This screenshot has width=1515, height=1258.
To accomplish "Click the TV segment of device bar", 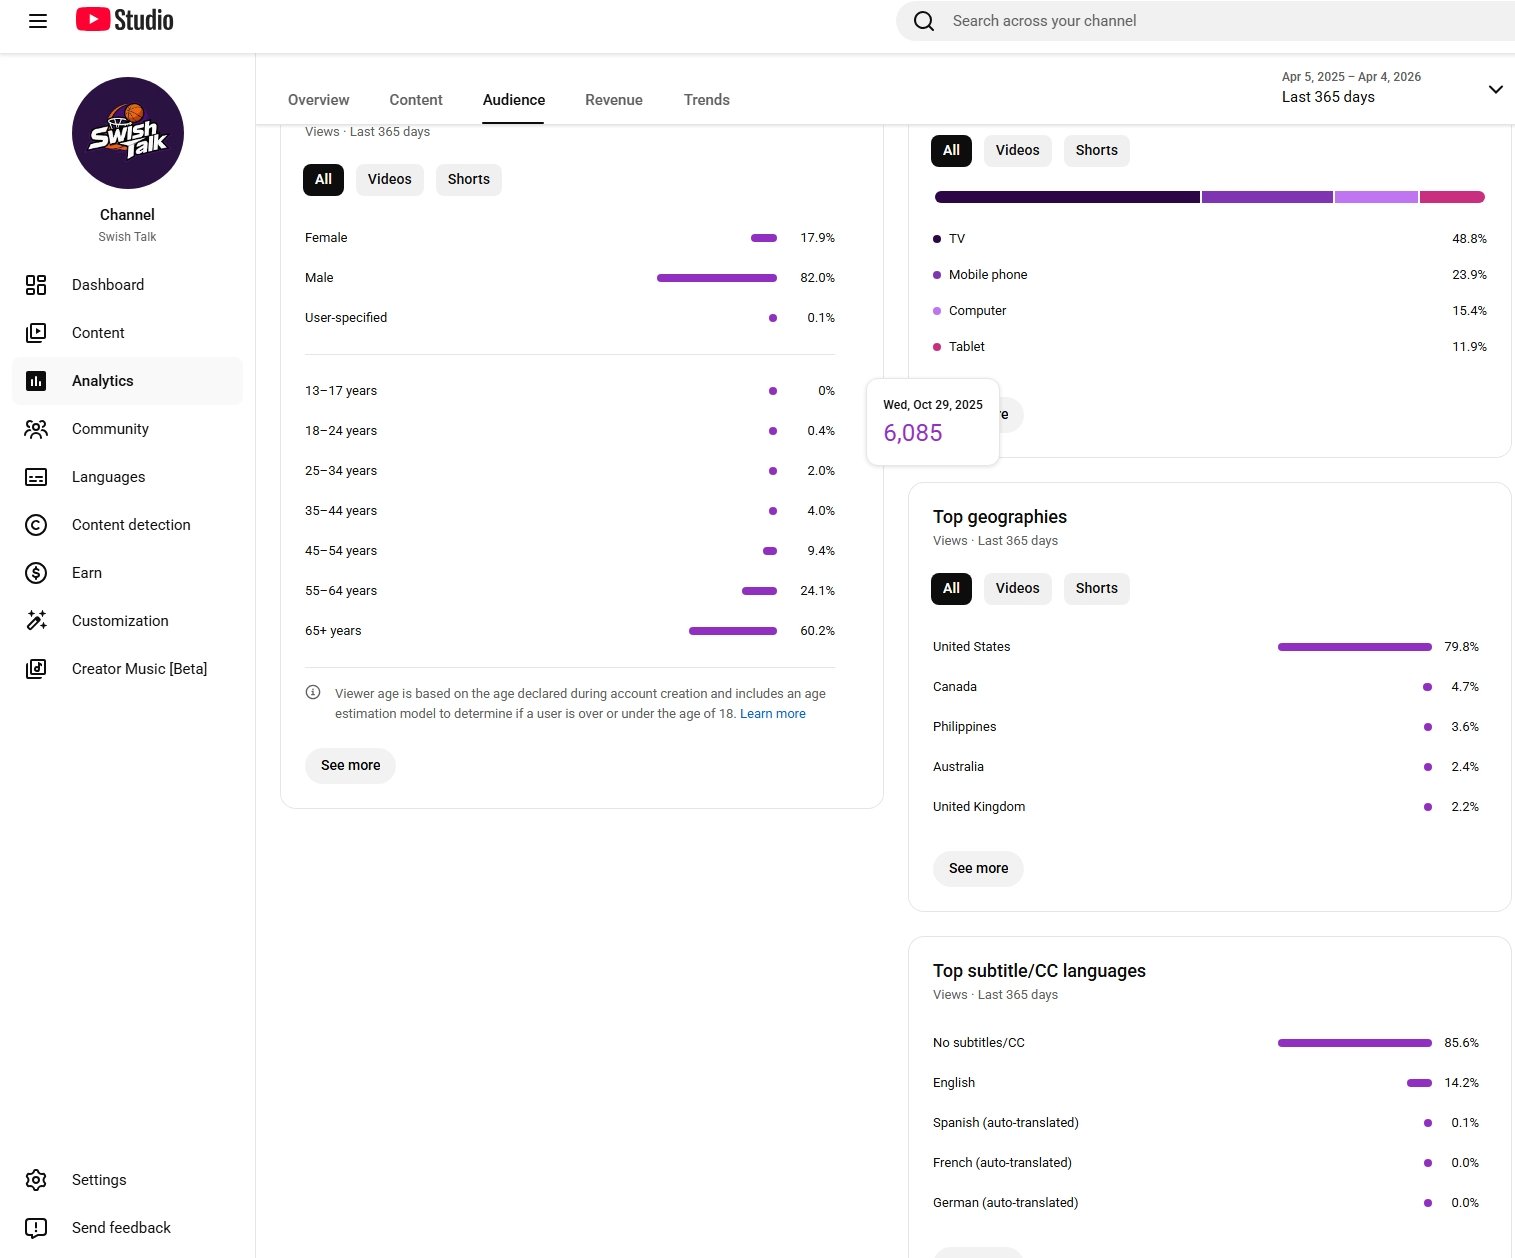I will tap(1066, 197).
